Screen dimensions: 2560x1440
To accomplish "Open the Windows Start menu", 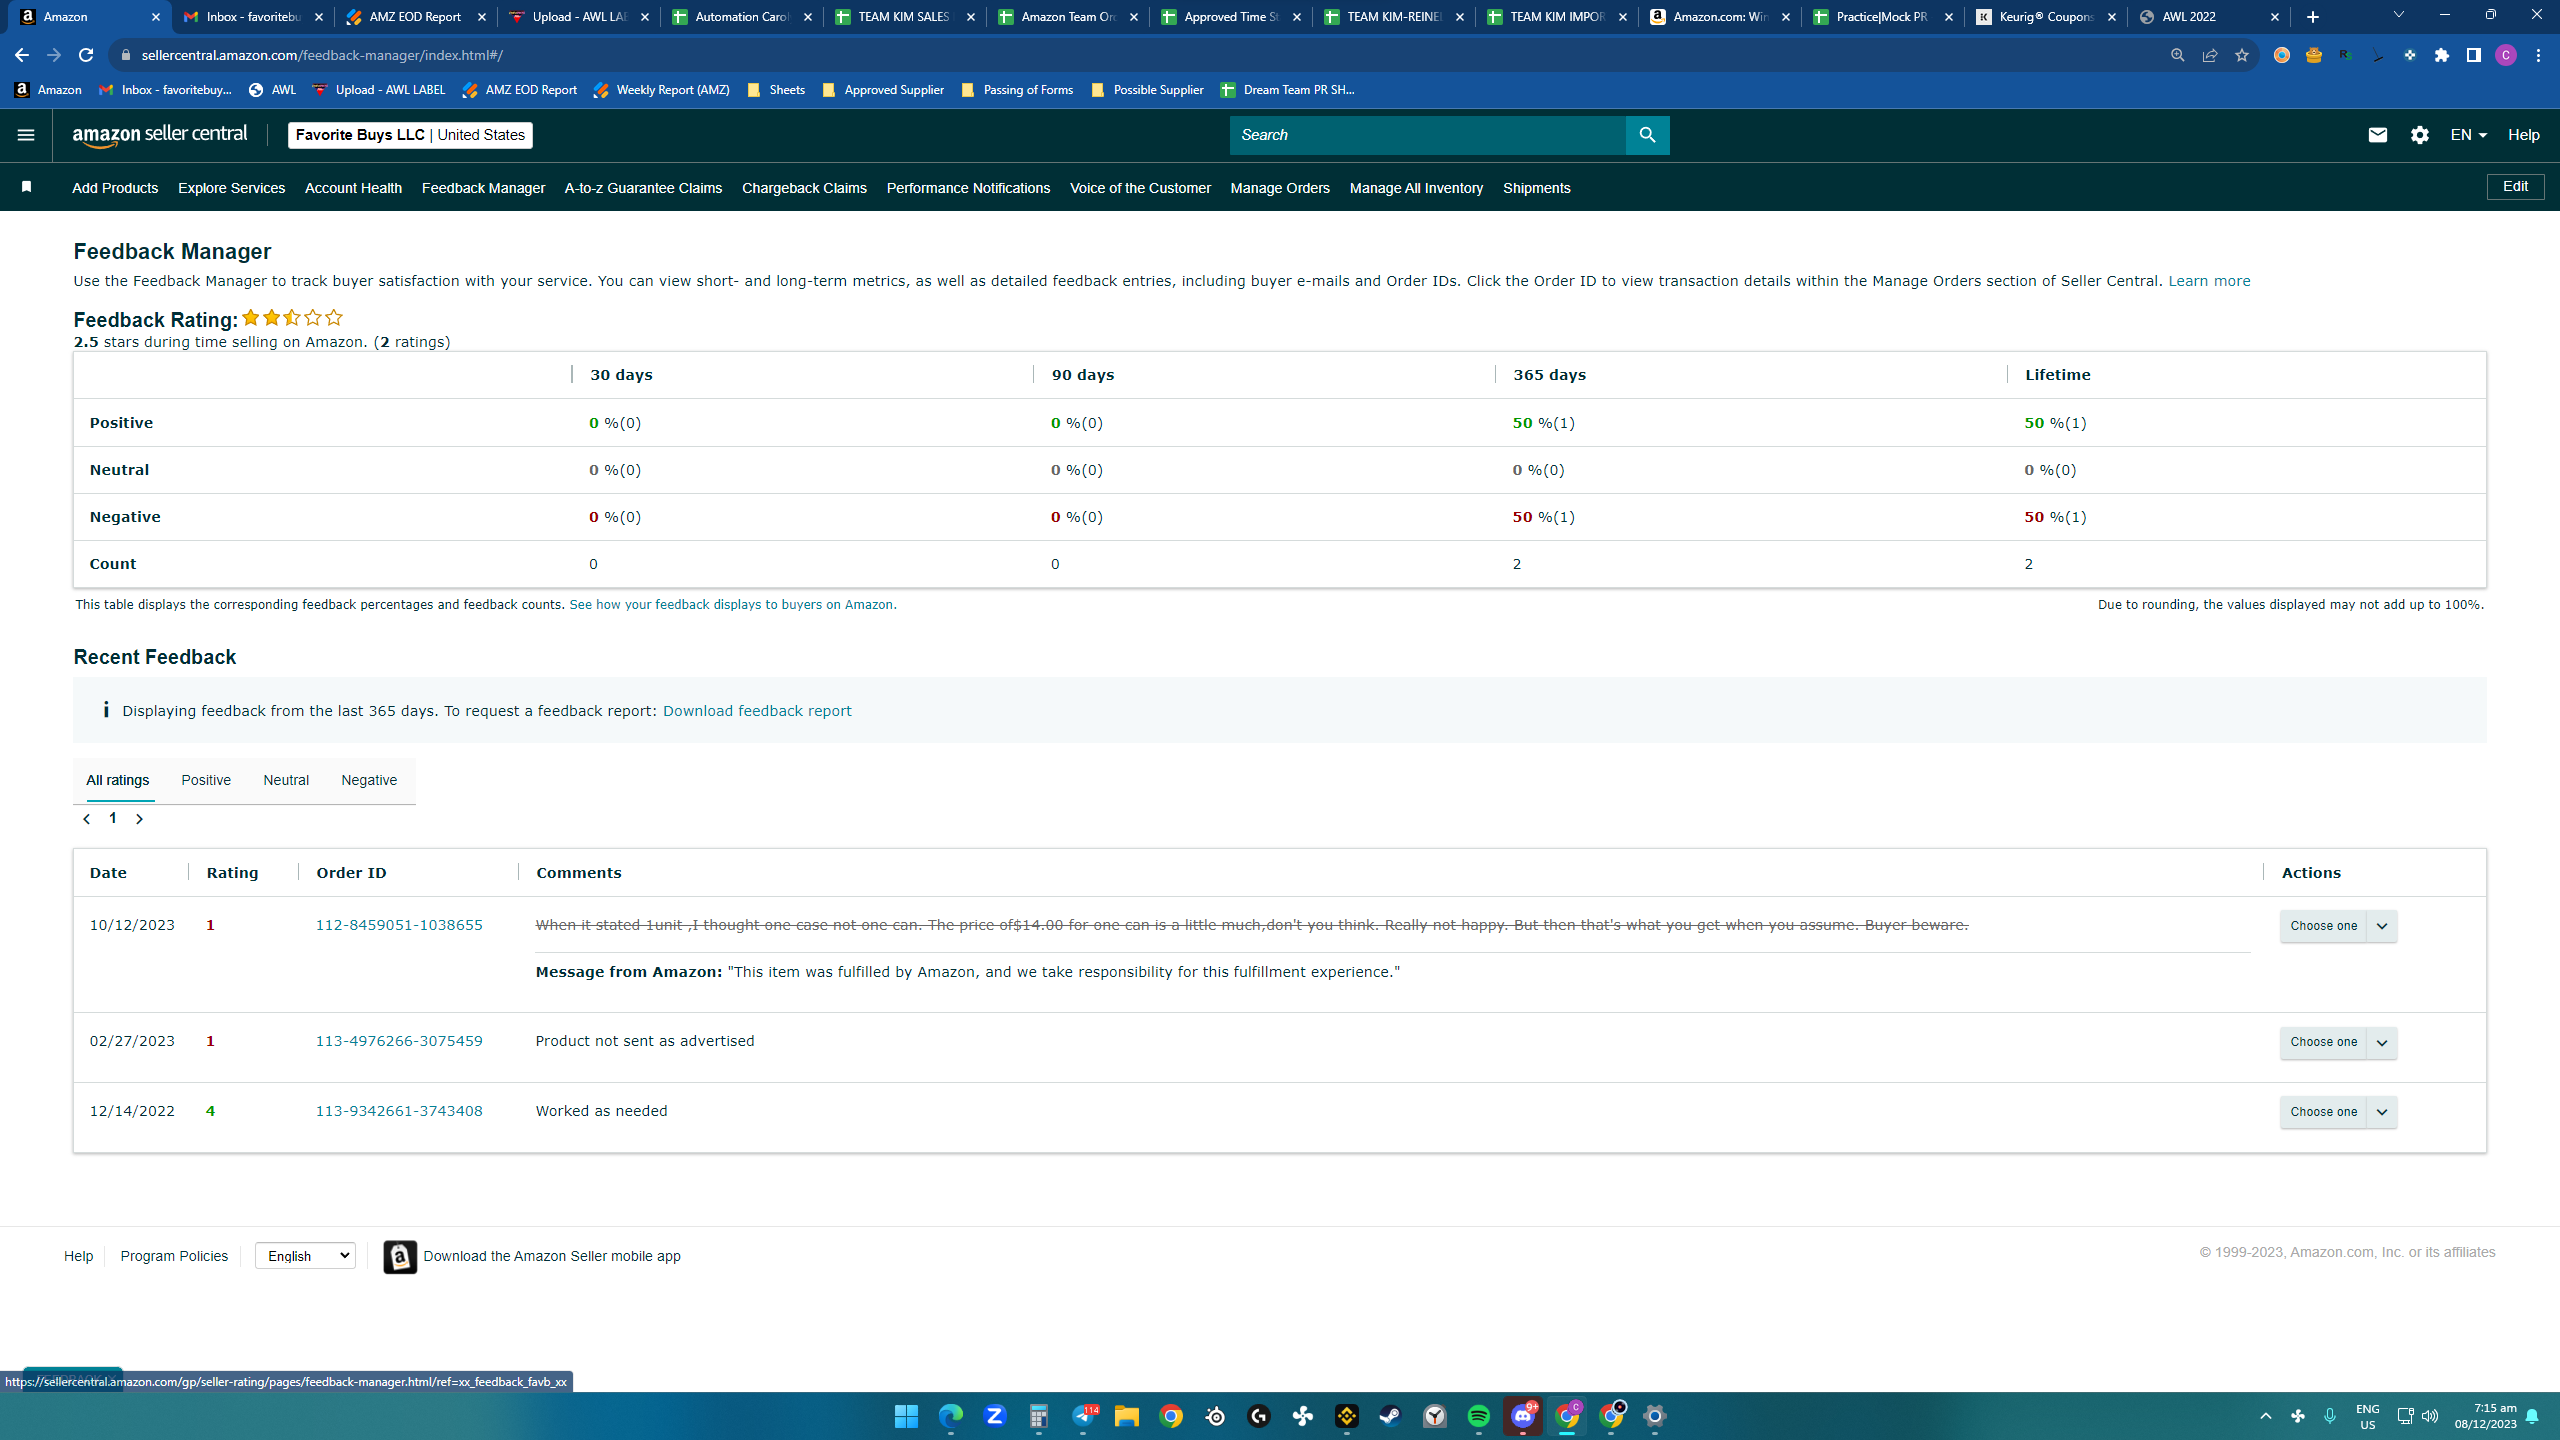I will (x=907, y=1416).
